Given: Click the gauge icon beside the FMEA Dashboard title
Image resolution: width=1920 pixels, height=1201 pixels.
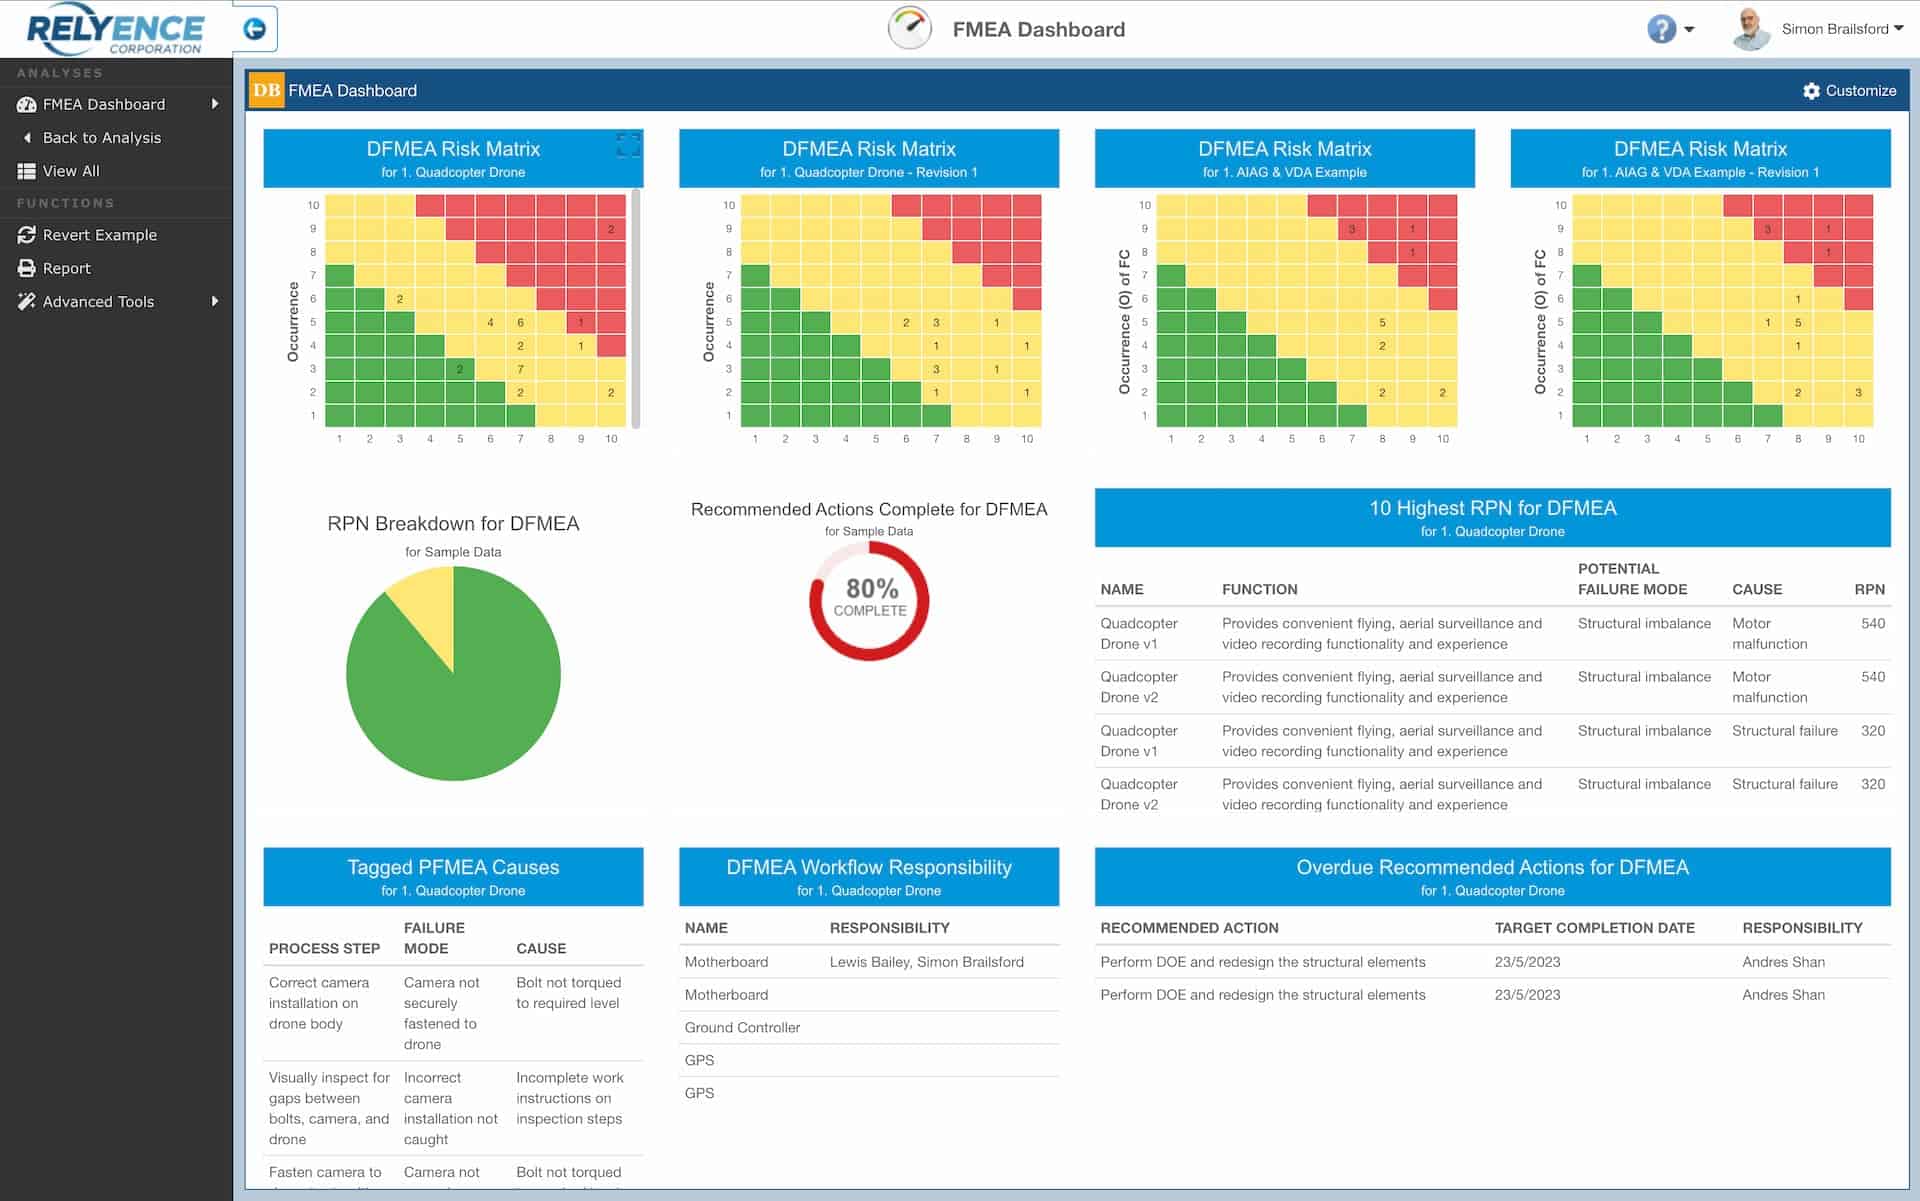Looking at the screenshot, I should tap(910, 29).
